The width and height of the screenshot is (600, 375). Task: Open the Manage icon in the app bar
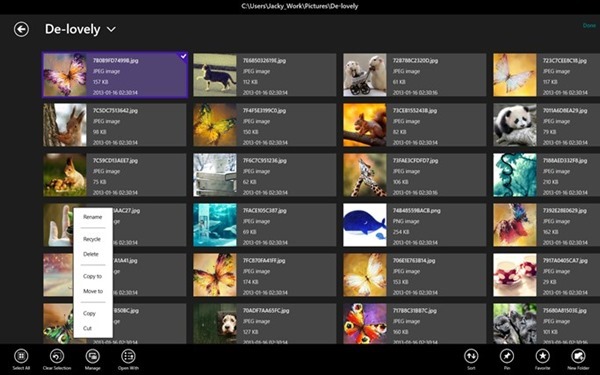coord(93,356)
